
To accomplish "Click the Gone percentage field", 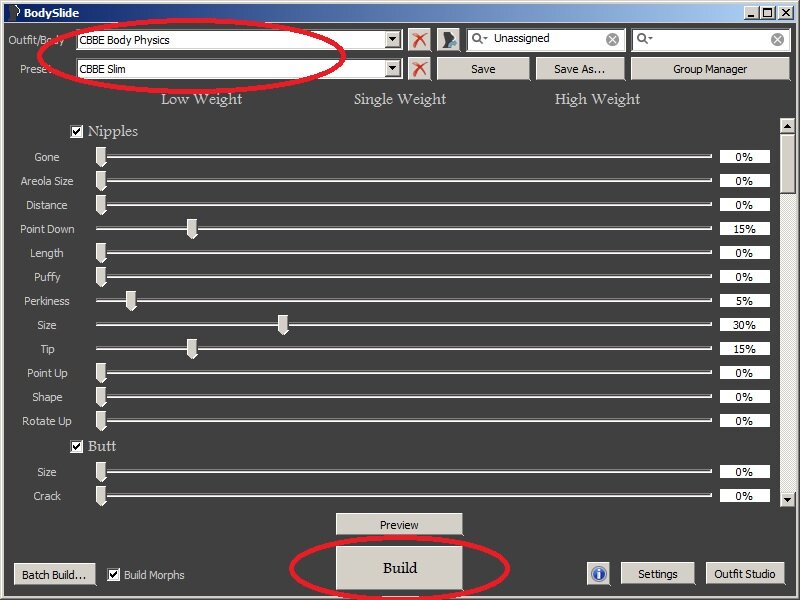I will tap(744, 157).
